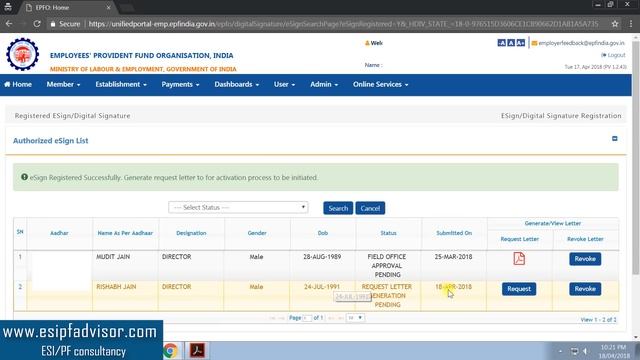The image size is (640, 360).
Task: Open the Chrome menu with three dots
Action: pos(631,24)
